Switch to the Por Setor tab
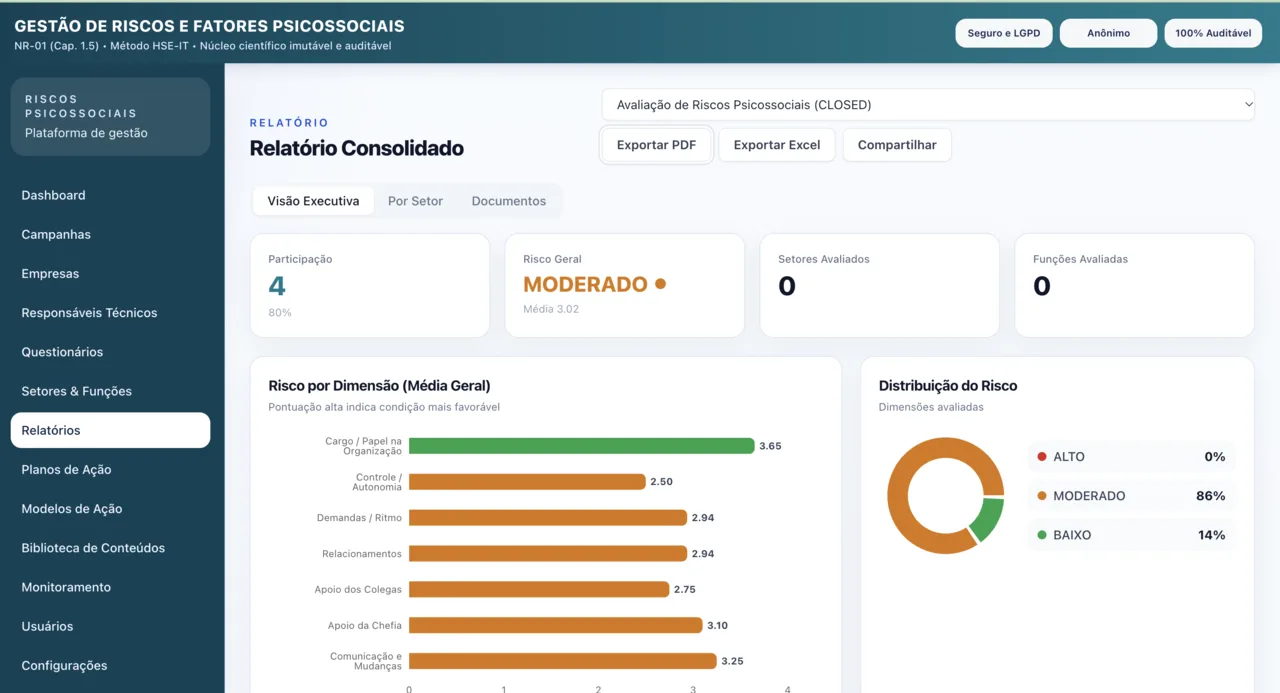This screenshot has width=1280, height=693. tap(415, 201)
